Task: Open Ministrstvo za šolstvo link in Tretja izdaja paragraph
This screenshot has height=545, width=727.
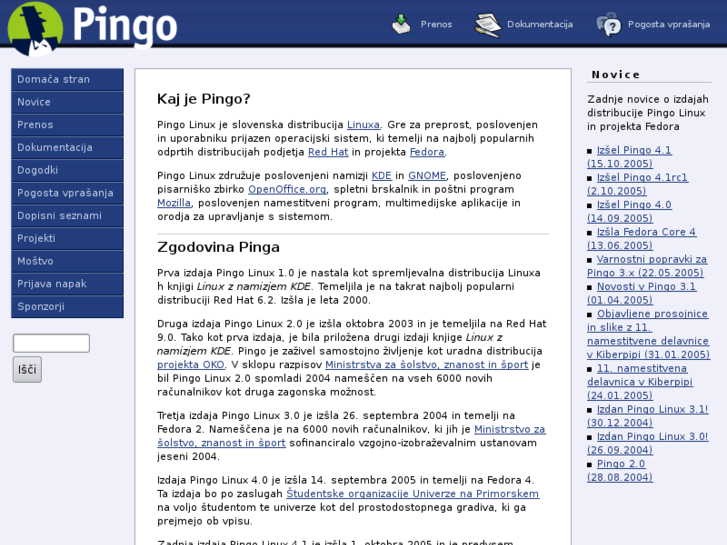Action: [510, 430]
